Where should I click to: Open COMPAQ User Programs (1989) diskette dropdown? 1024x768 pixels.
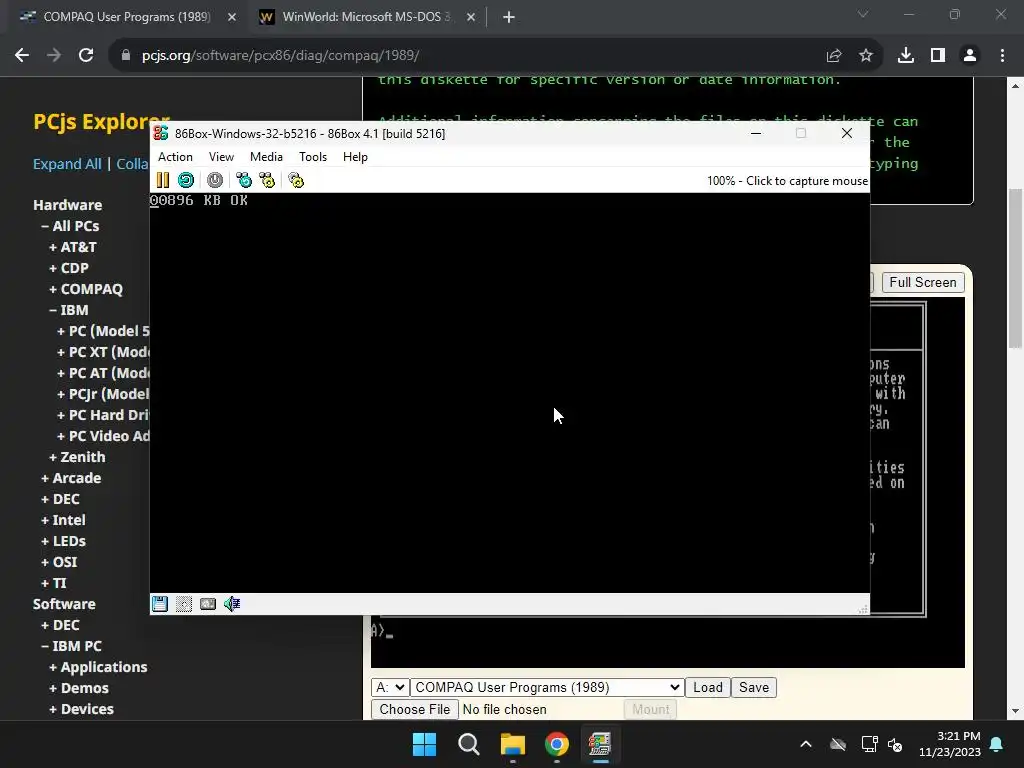point(547,688)
